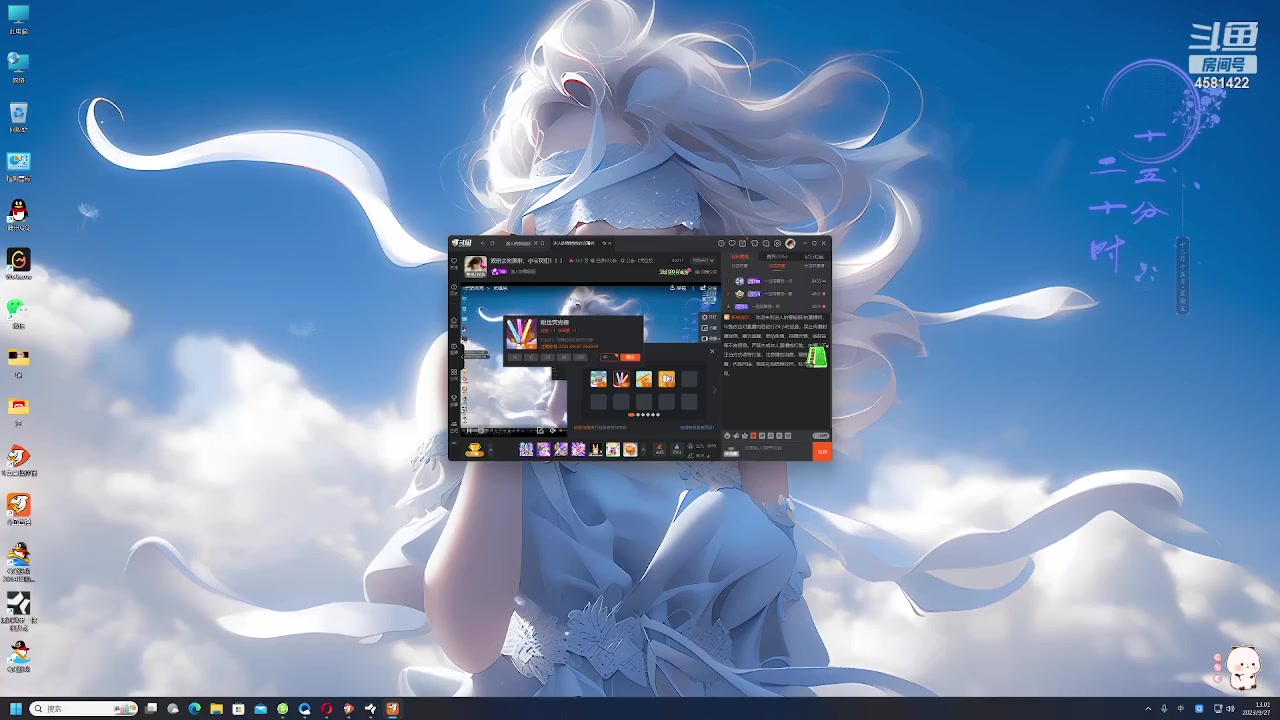The image size is (1280, 720).
Task: Click the emoji face icon in chat toolbar
Action: pyautogui.click(x=727, y=436)
